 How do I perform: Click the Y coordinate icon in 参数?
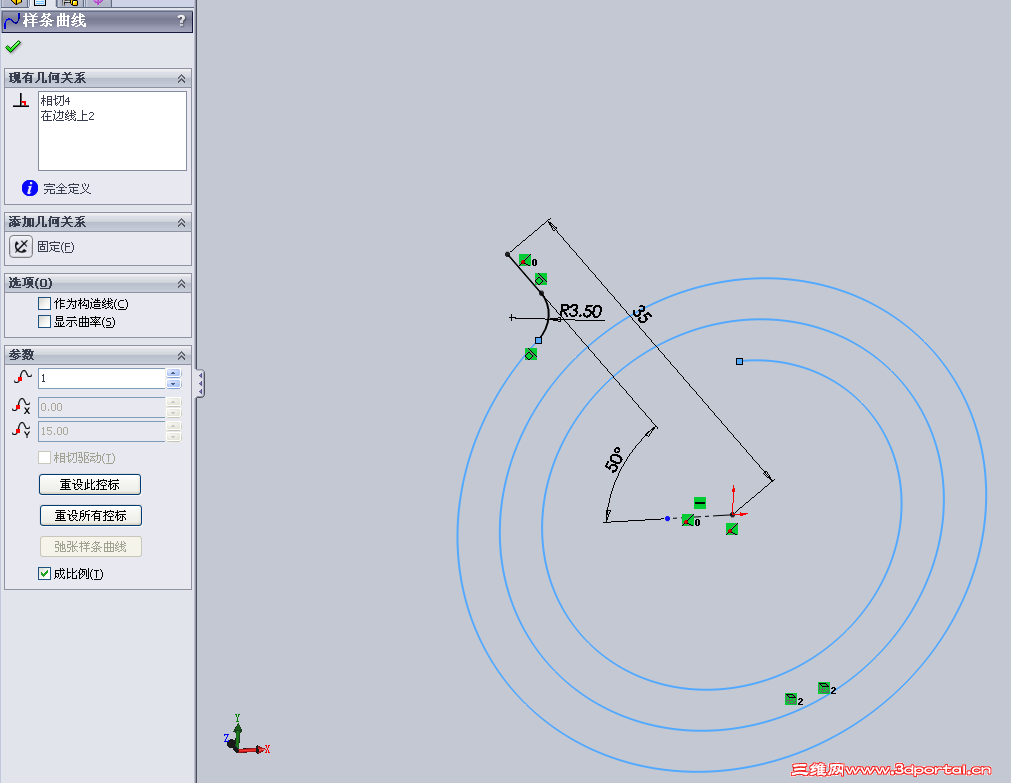point(21,430)
